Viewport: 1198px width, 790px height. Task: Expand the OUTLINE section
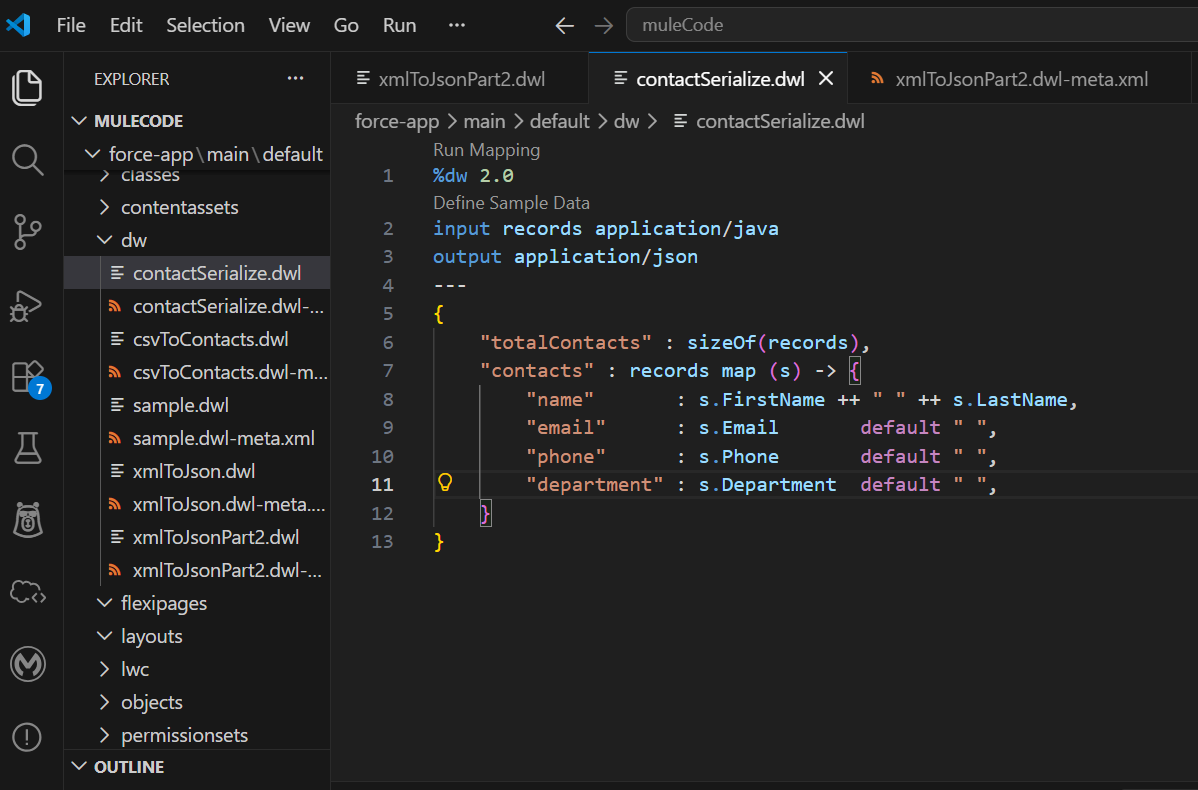point(129,767)
